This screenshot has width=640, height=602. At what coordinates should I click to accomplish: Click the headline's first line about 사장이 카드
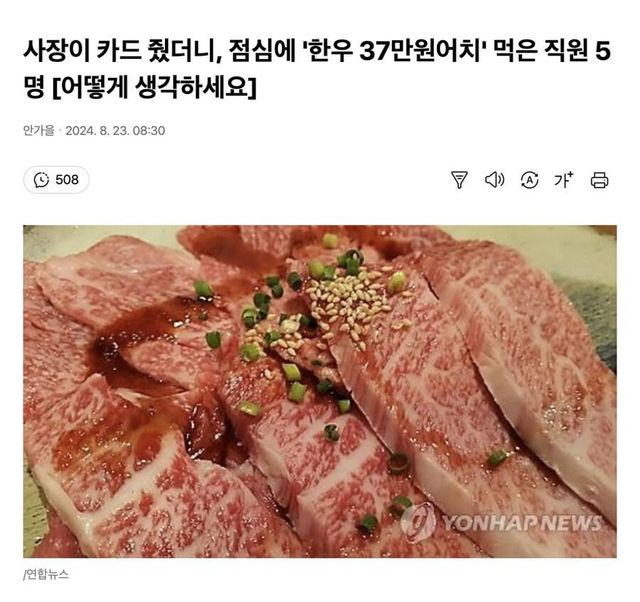(x=317, y=51)
